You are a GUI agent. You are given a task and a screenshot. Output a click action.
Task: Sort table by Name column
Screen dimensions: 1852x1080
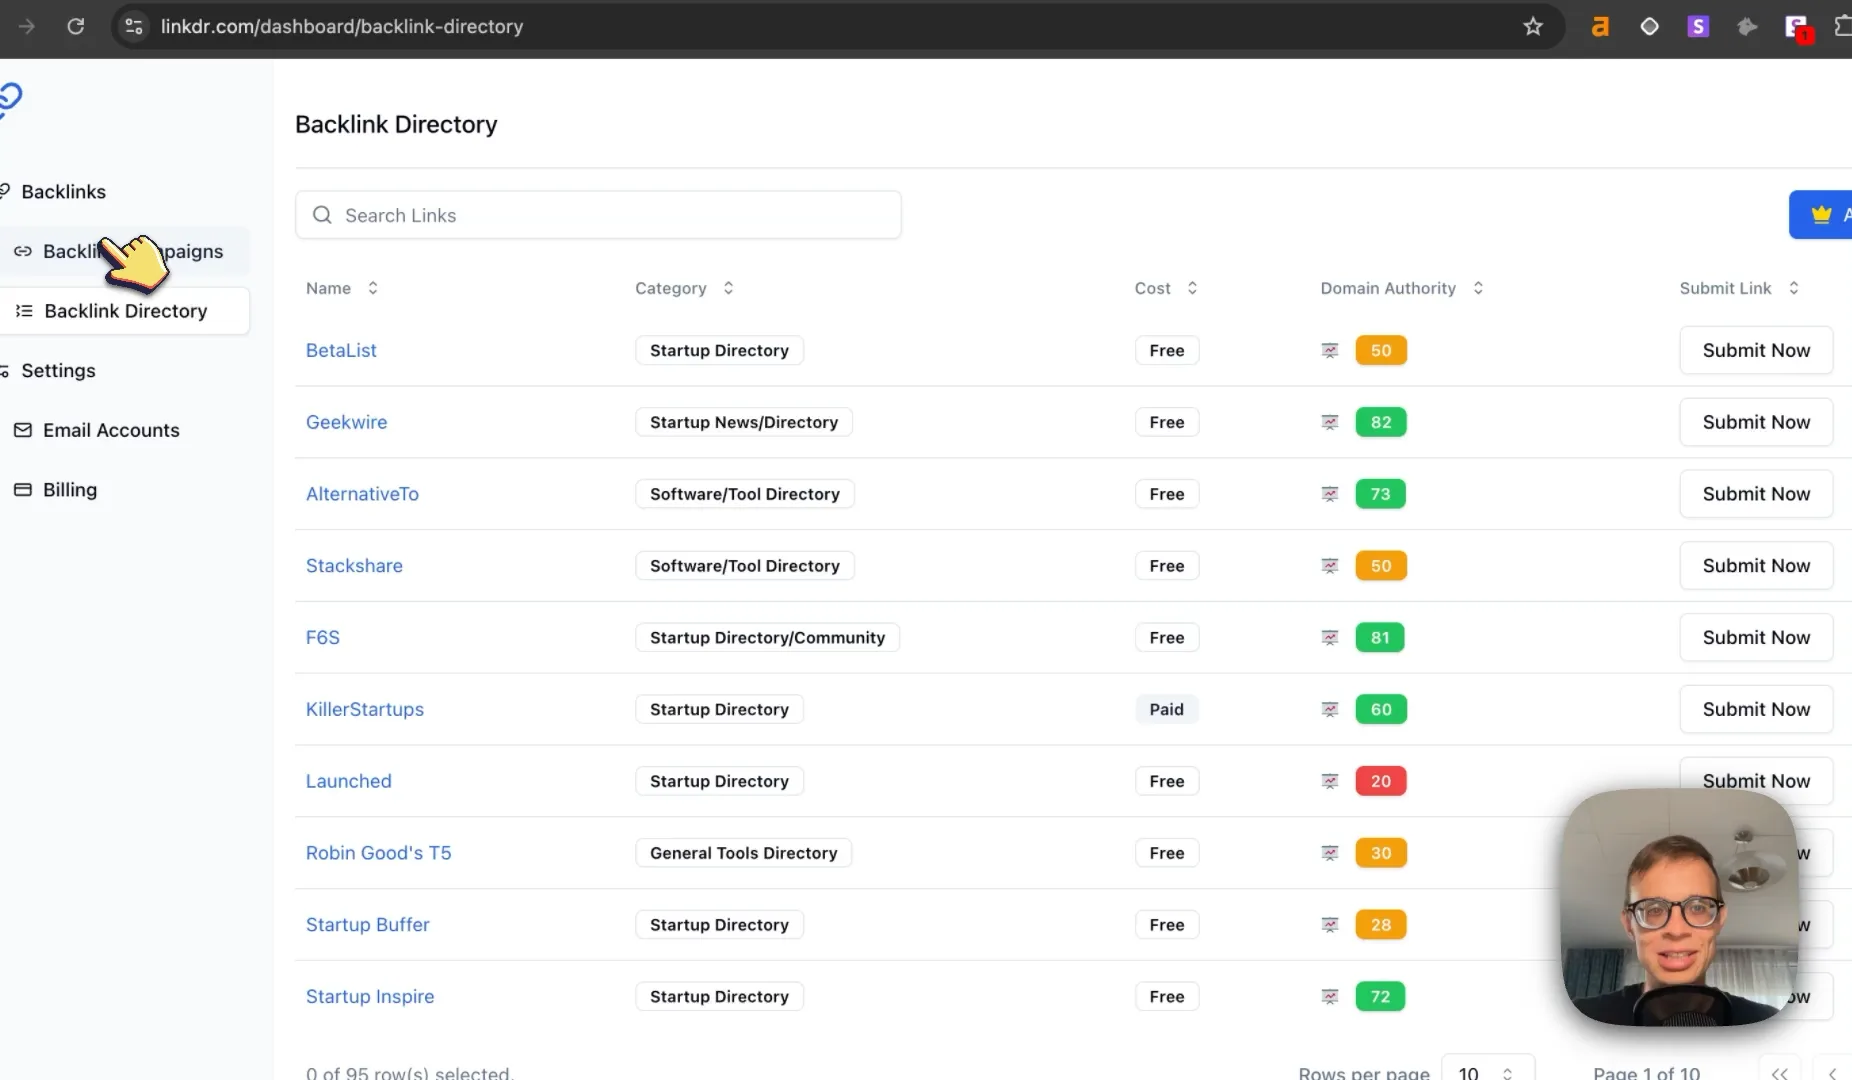coord(342,288)
